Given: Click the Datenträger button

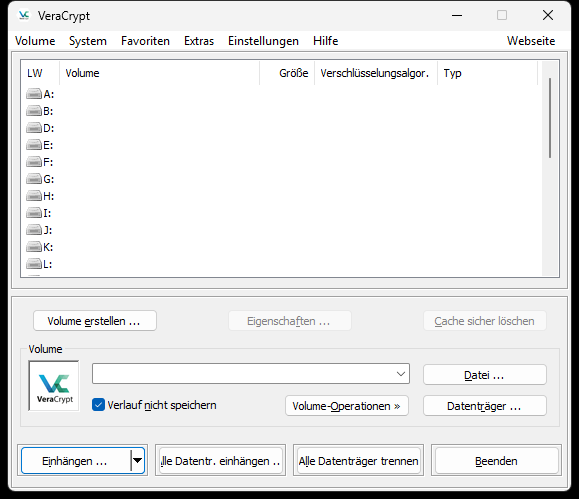Looking at the screenshot, I should 484,406.
